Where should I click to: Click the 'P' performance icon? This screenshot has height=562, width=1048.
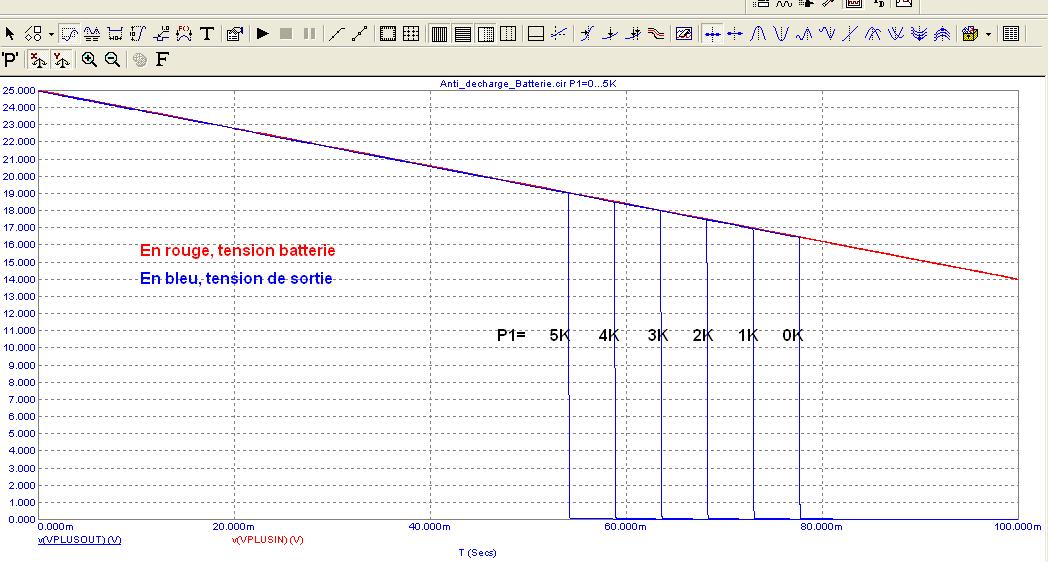[10, 59]
